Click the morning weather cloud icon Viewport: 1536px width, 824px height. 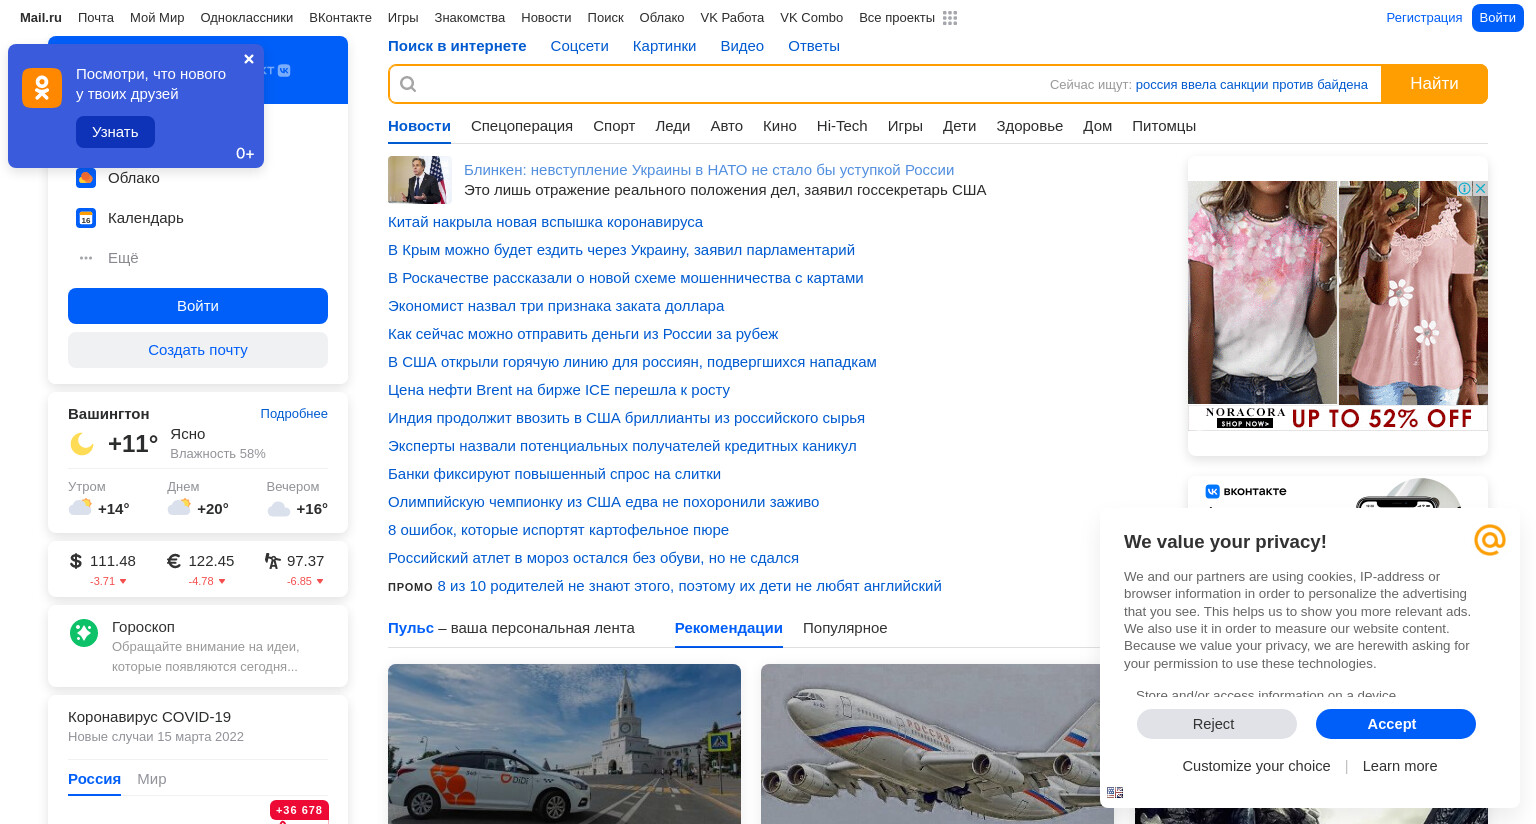point(80,507)
